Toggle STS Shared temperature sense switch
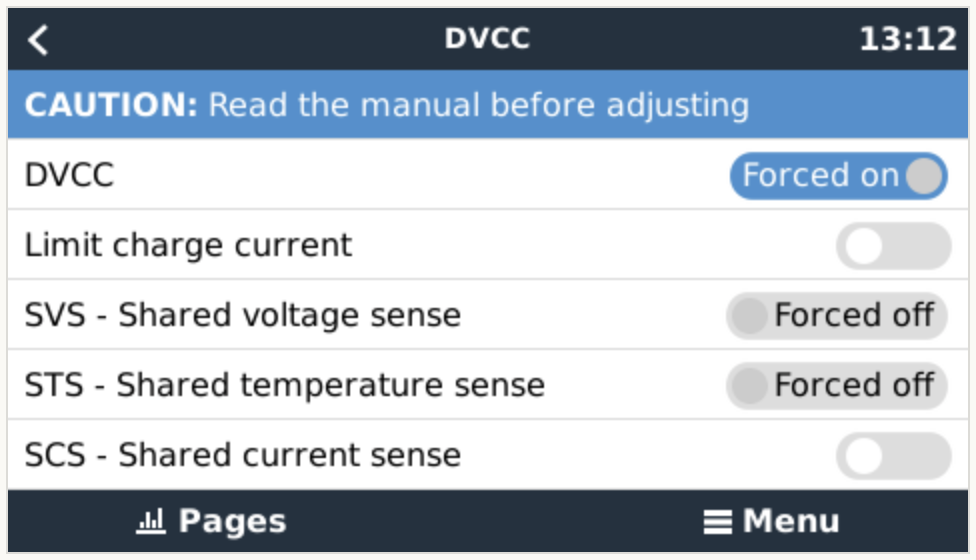976x560 pixels. tap(836, 386)
